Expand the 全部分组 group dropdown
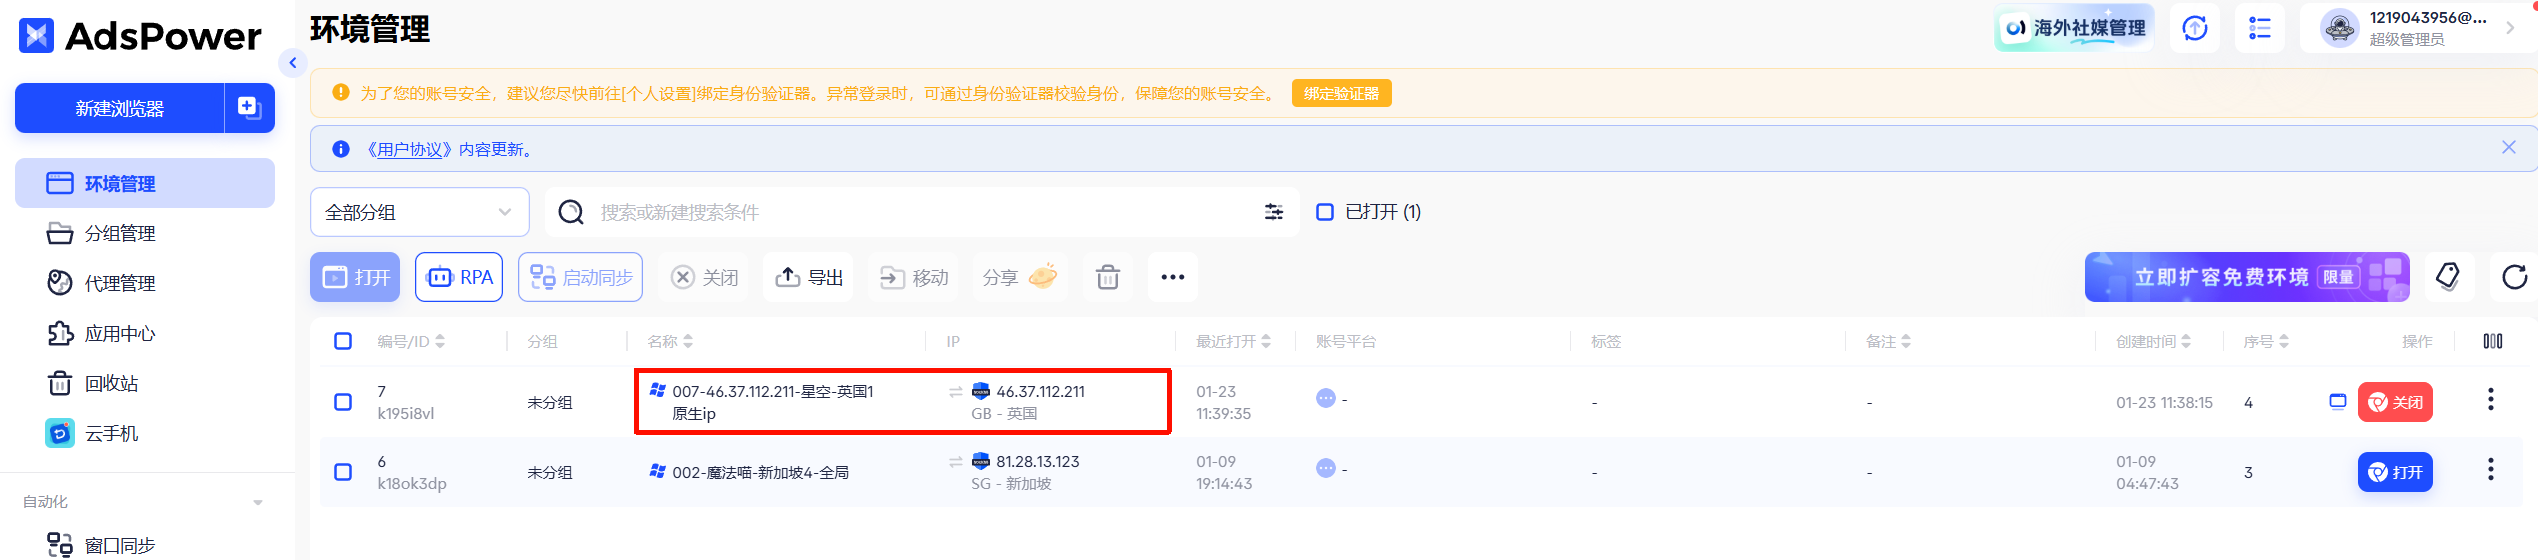Image resolution: width=2538 pixels, height=560 pixels. 419,212
